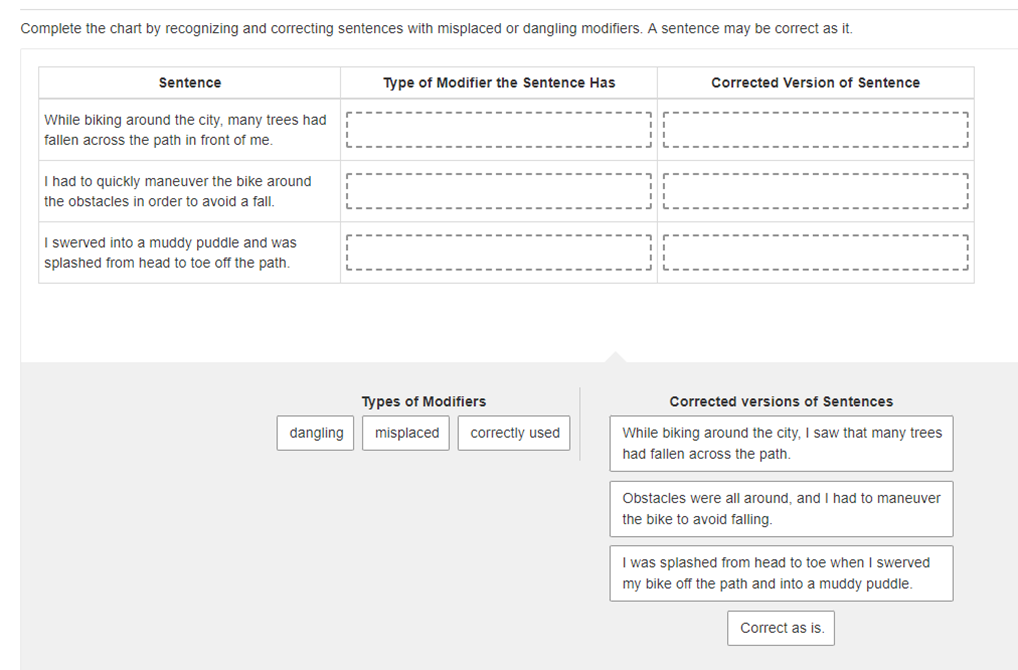
Task: Select 'Obstacles were all around' answer tile
Action: (781, 509)
